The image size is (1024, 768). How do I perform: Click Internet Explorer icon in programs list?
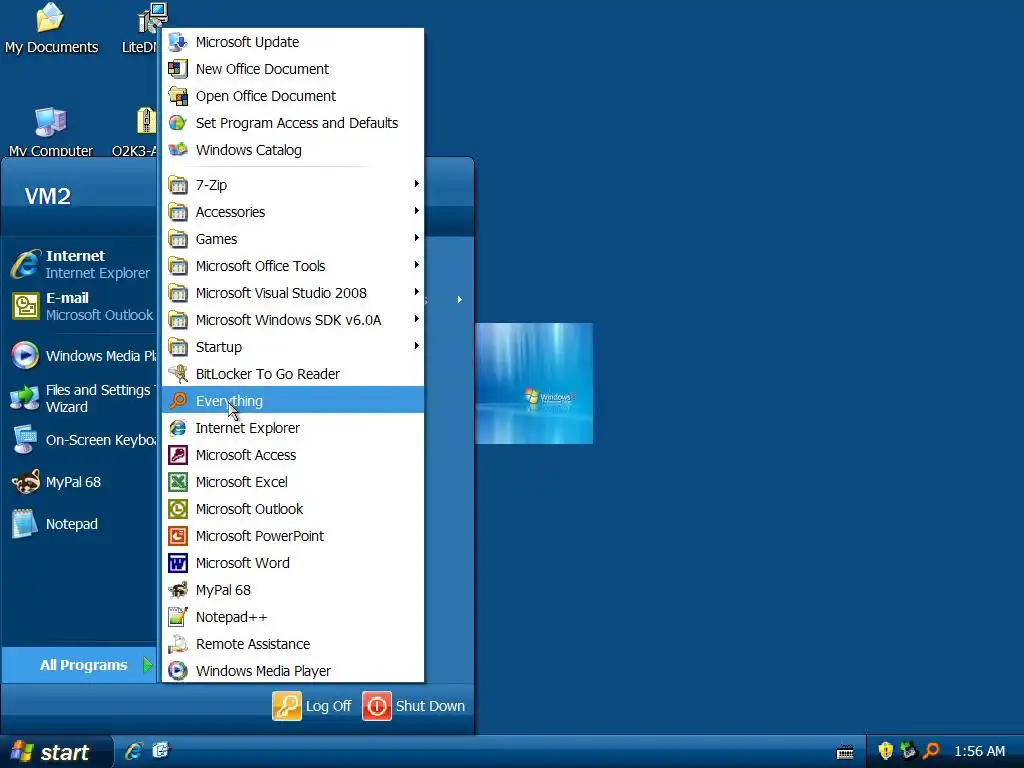178,428
